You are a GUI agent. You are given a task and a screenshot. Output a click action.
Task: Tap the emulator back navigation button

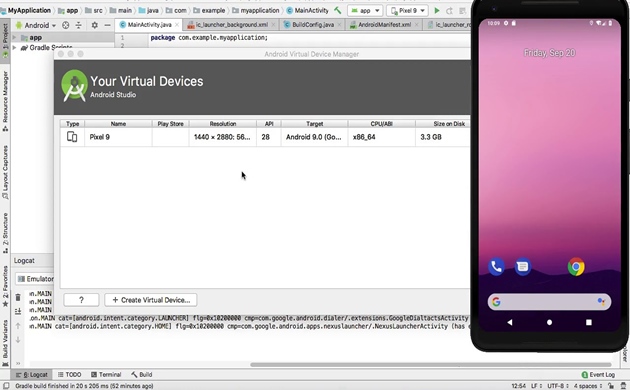(509, 322)
